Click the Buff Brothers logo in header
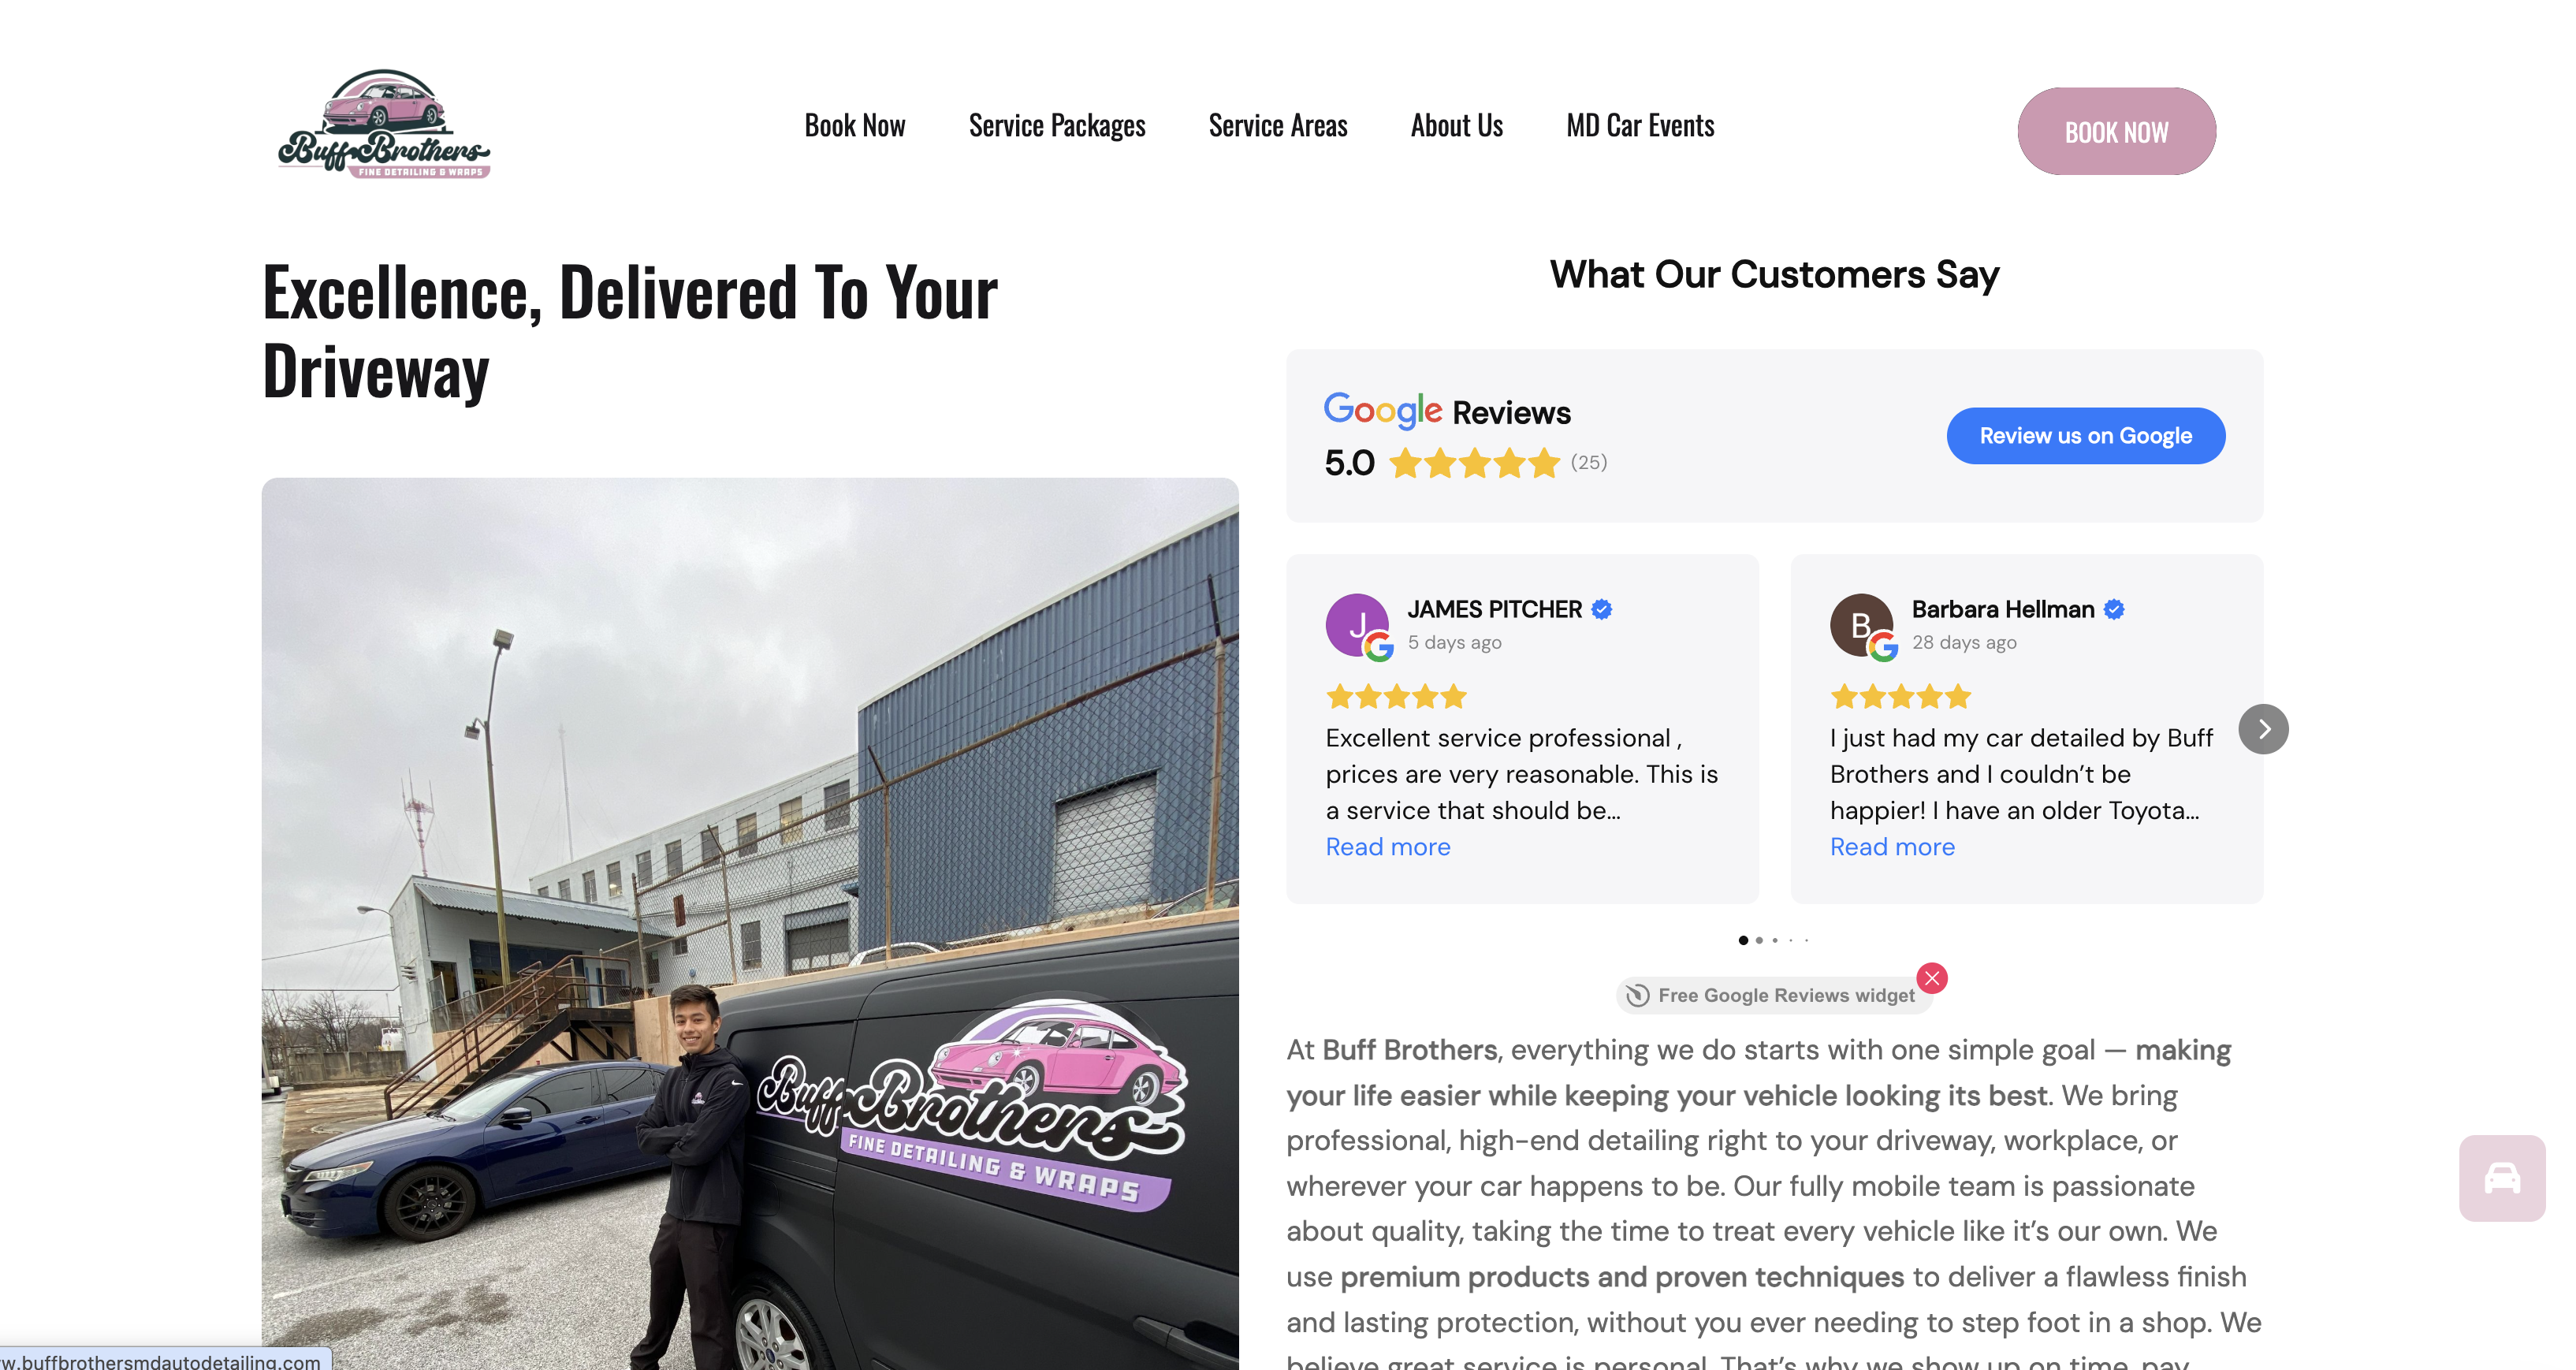This screenshot has width=2576, height=1370. 384,124
